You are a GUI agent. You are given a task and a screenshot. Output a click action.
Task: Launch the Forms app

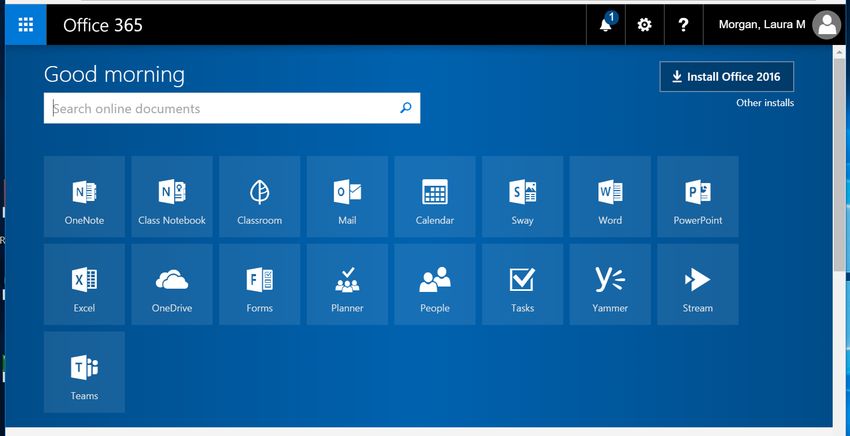point(260,284)
